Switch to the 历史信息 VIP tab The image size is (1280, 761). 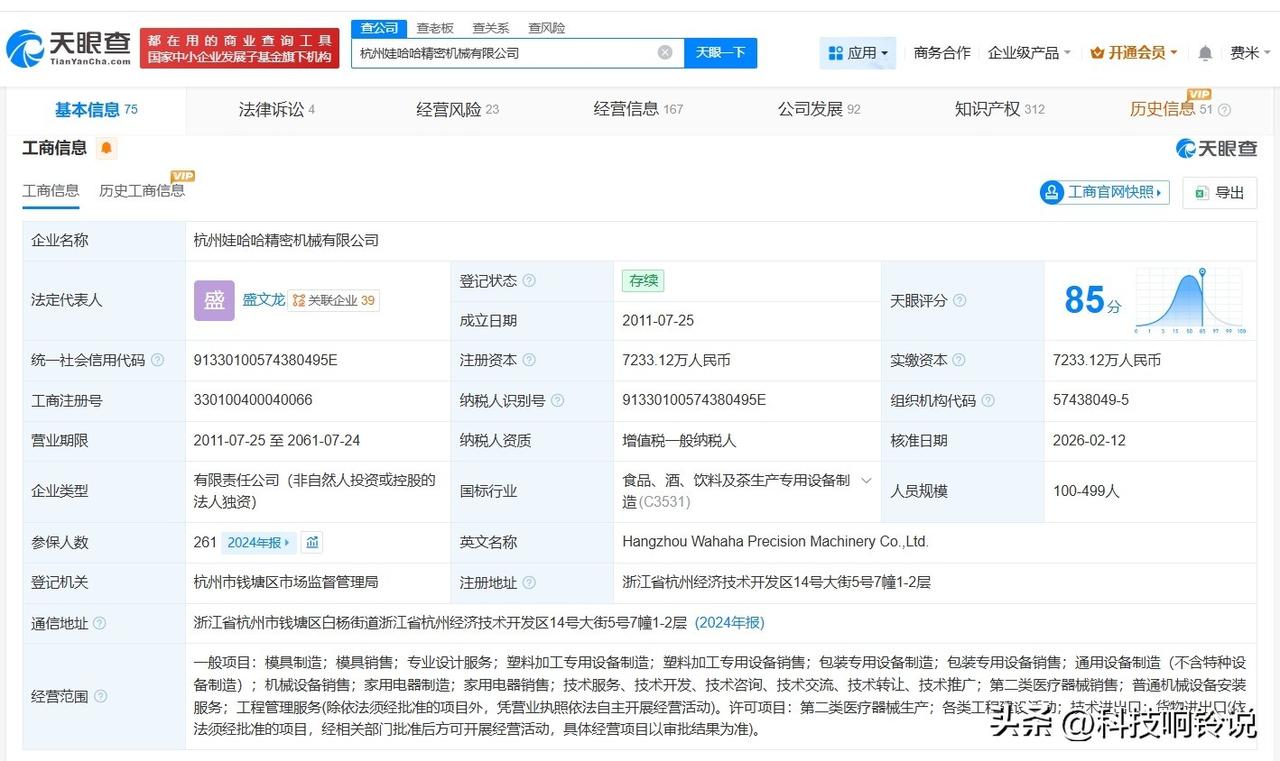[x=1171, y=110]
